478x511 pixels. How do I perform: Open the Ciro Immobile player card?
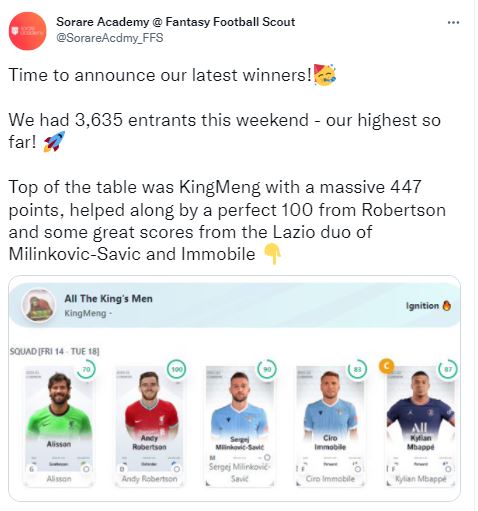[330, 426]
